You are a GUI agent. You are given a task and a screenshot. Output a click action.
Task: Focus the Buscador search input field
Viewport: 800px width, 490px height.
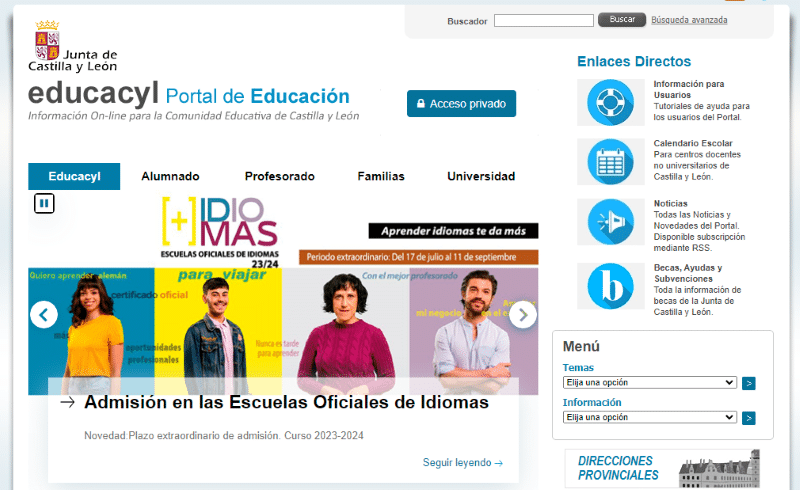click(x=544, y=20)
